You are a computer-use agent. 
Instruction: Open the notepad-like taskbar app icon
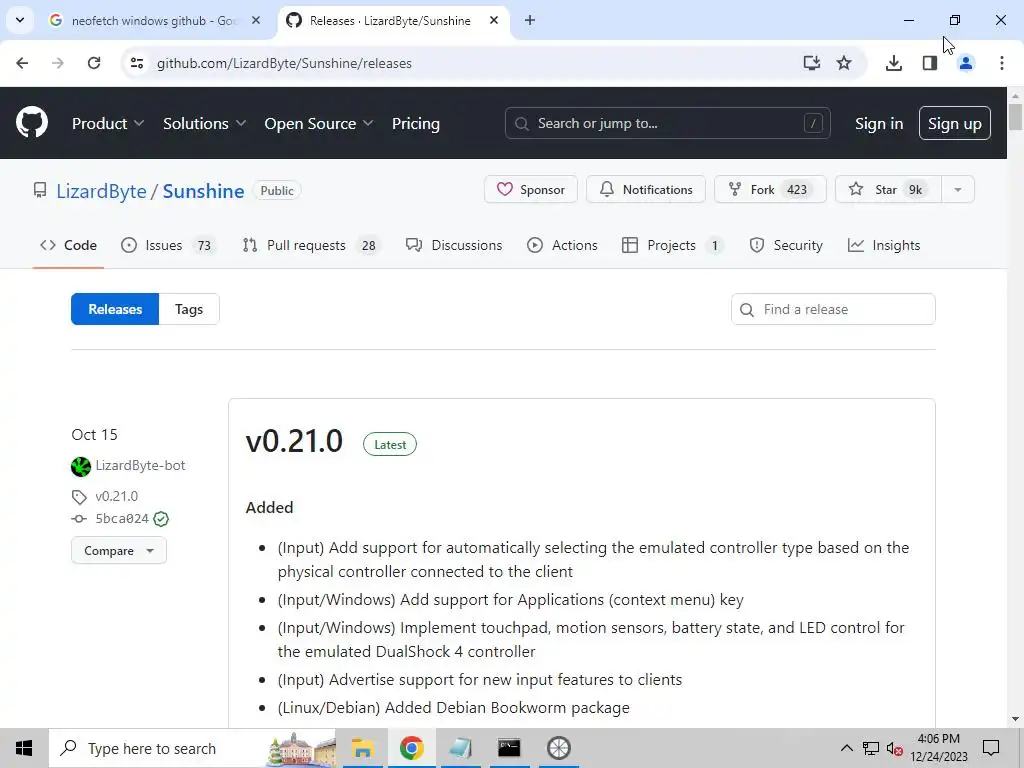pyautogui.click(x=460, y=748)
